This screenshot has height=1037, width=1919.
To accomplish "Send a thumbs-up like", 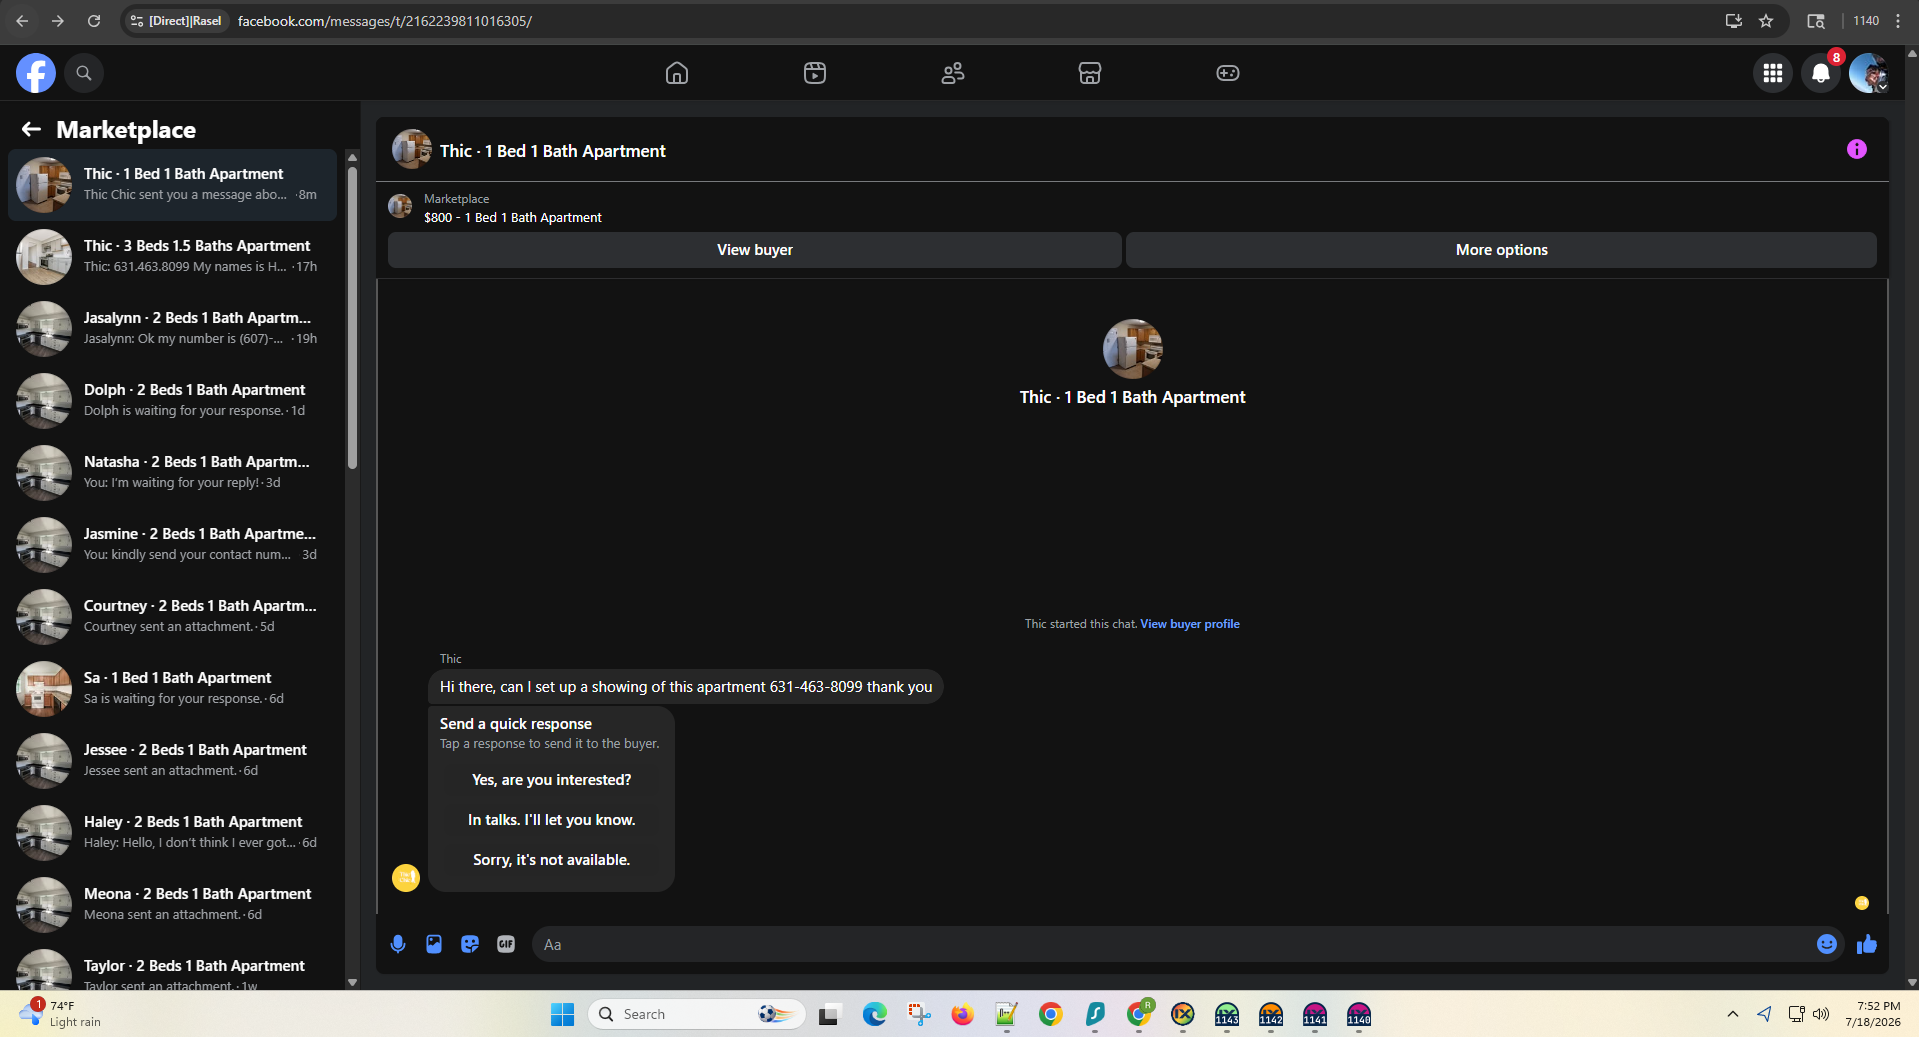I will point(1867,944).
